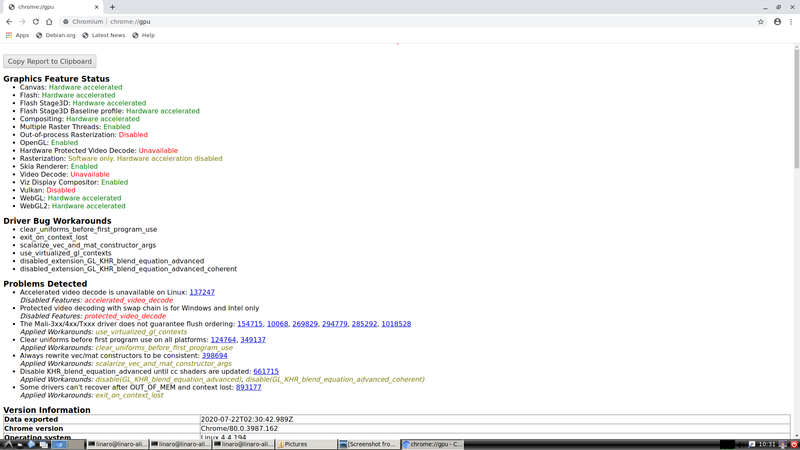Click the red power icon in system tray

pyautogui.click(x=794, y=445)
